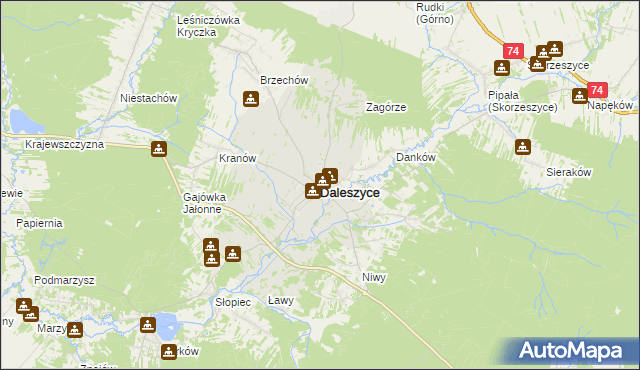Screen dimensions: 640x370
Task: Click the Krajewszczyzna label
Action: [64, 144]
